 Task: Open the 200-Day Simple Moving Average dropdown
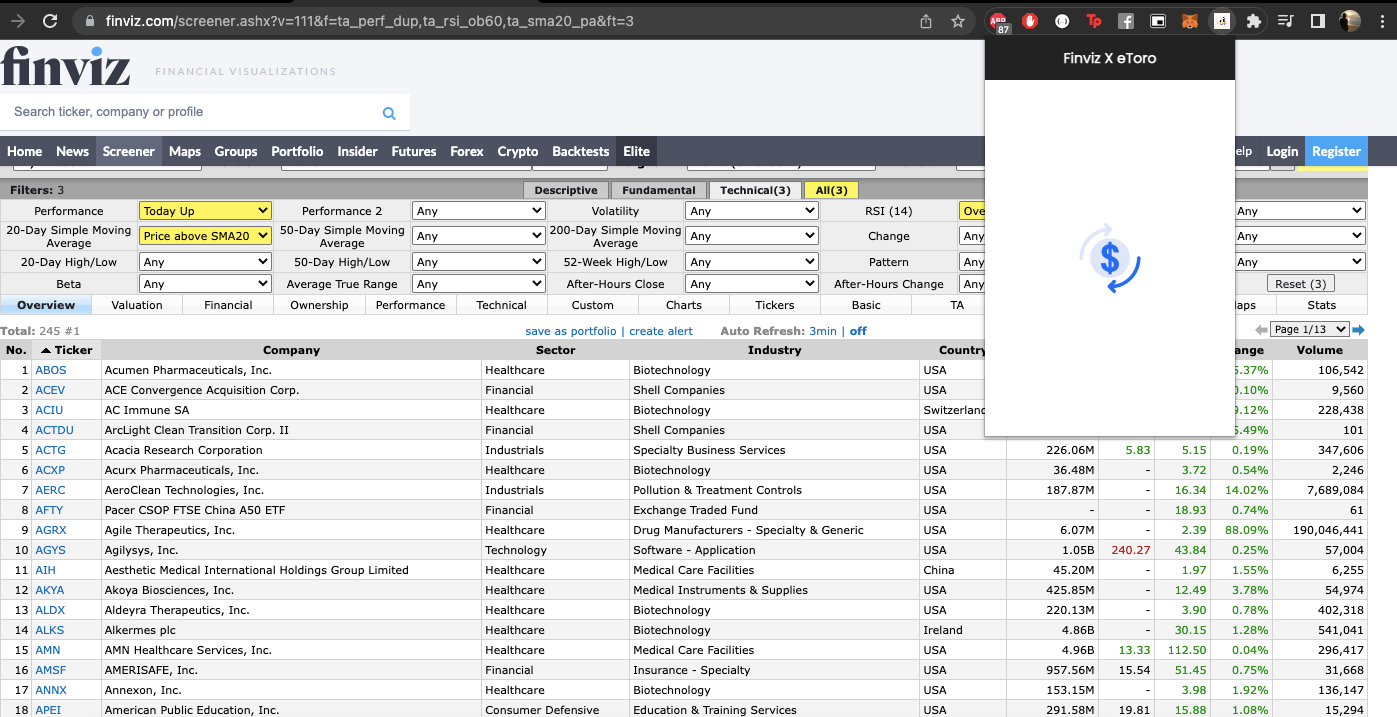pyautogui.click(x=751, y=236)
